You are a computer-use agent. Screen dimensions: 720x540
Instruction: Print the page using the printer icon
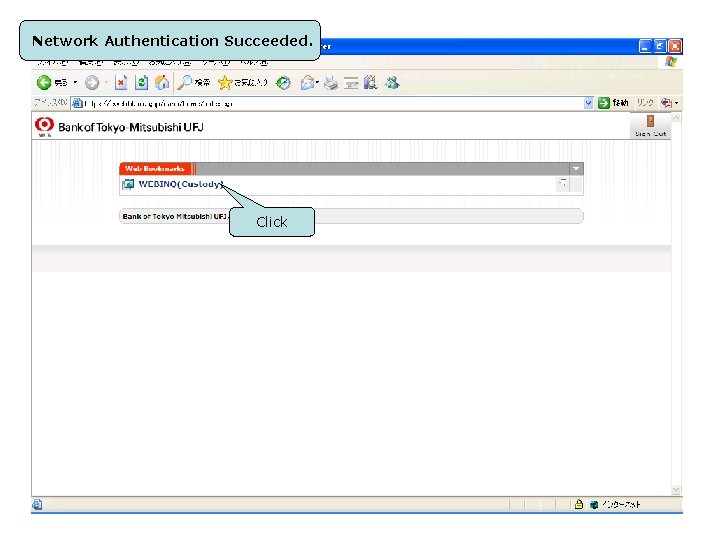(331, 83)
